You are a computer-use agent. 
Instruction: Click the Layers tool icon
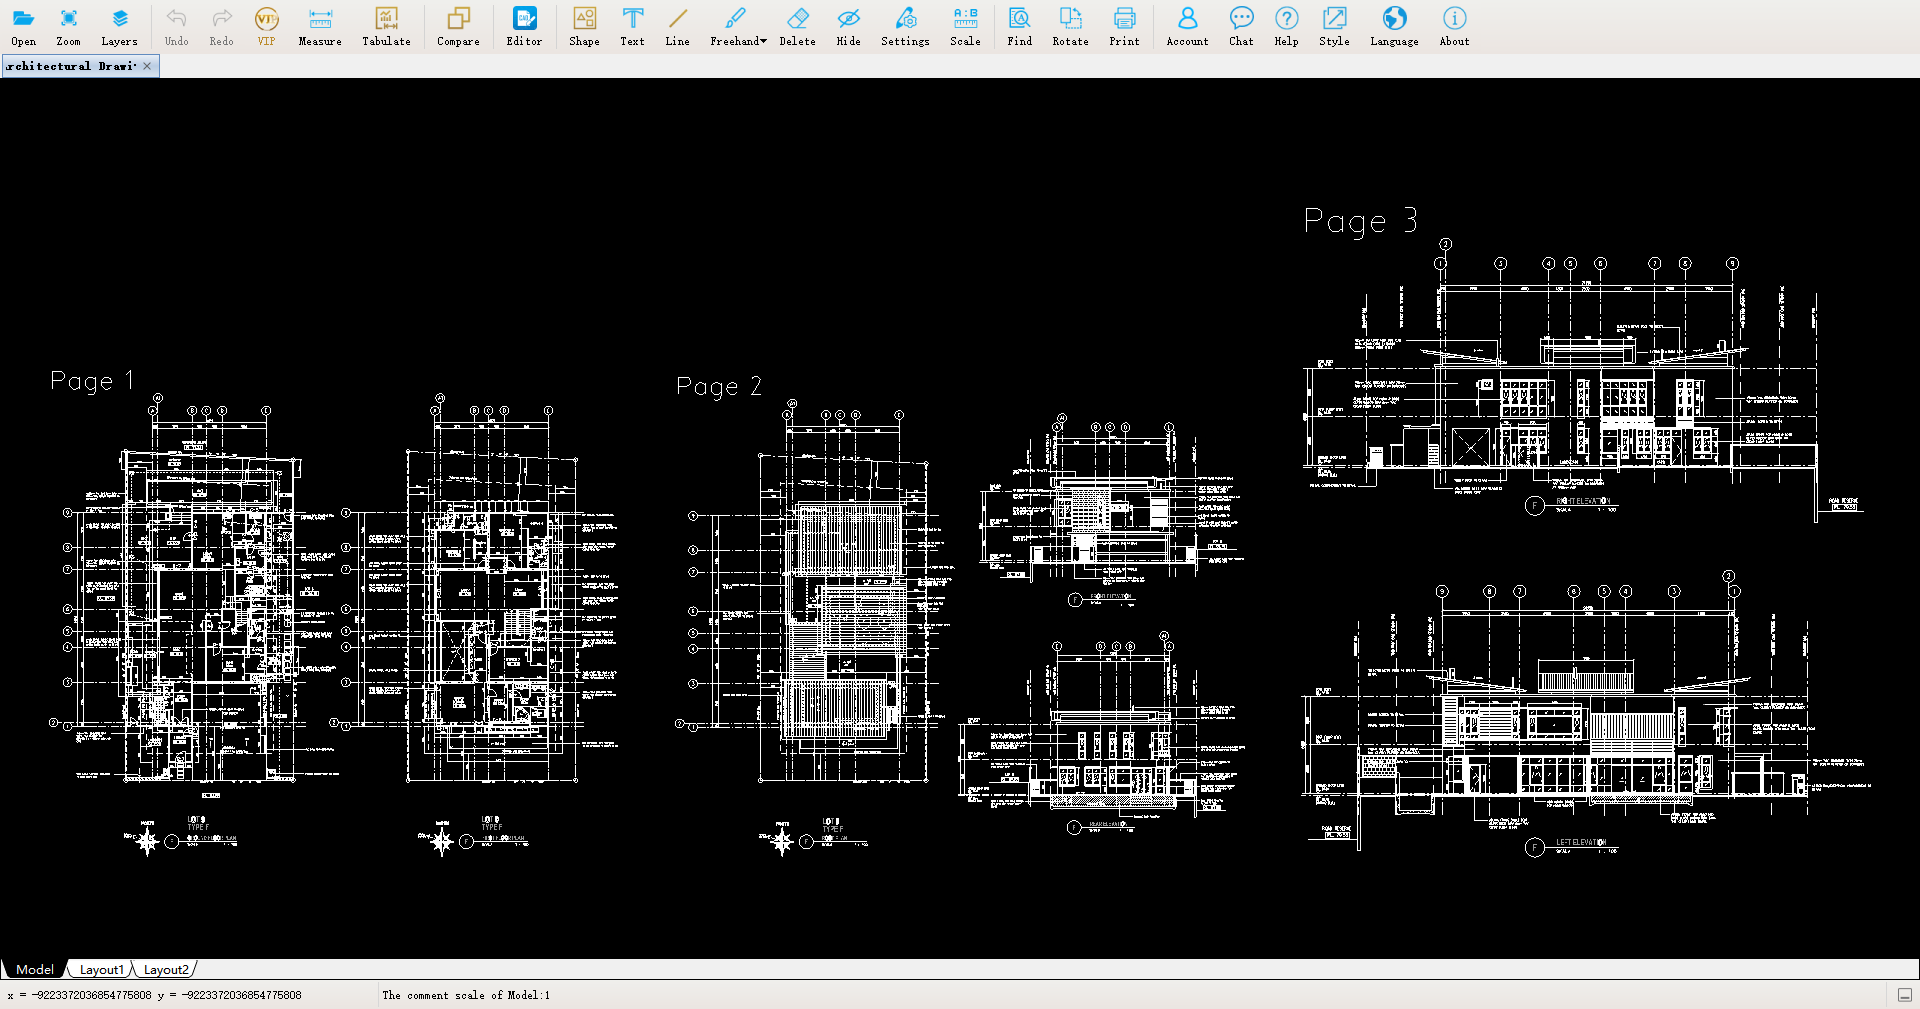(119, 26)
